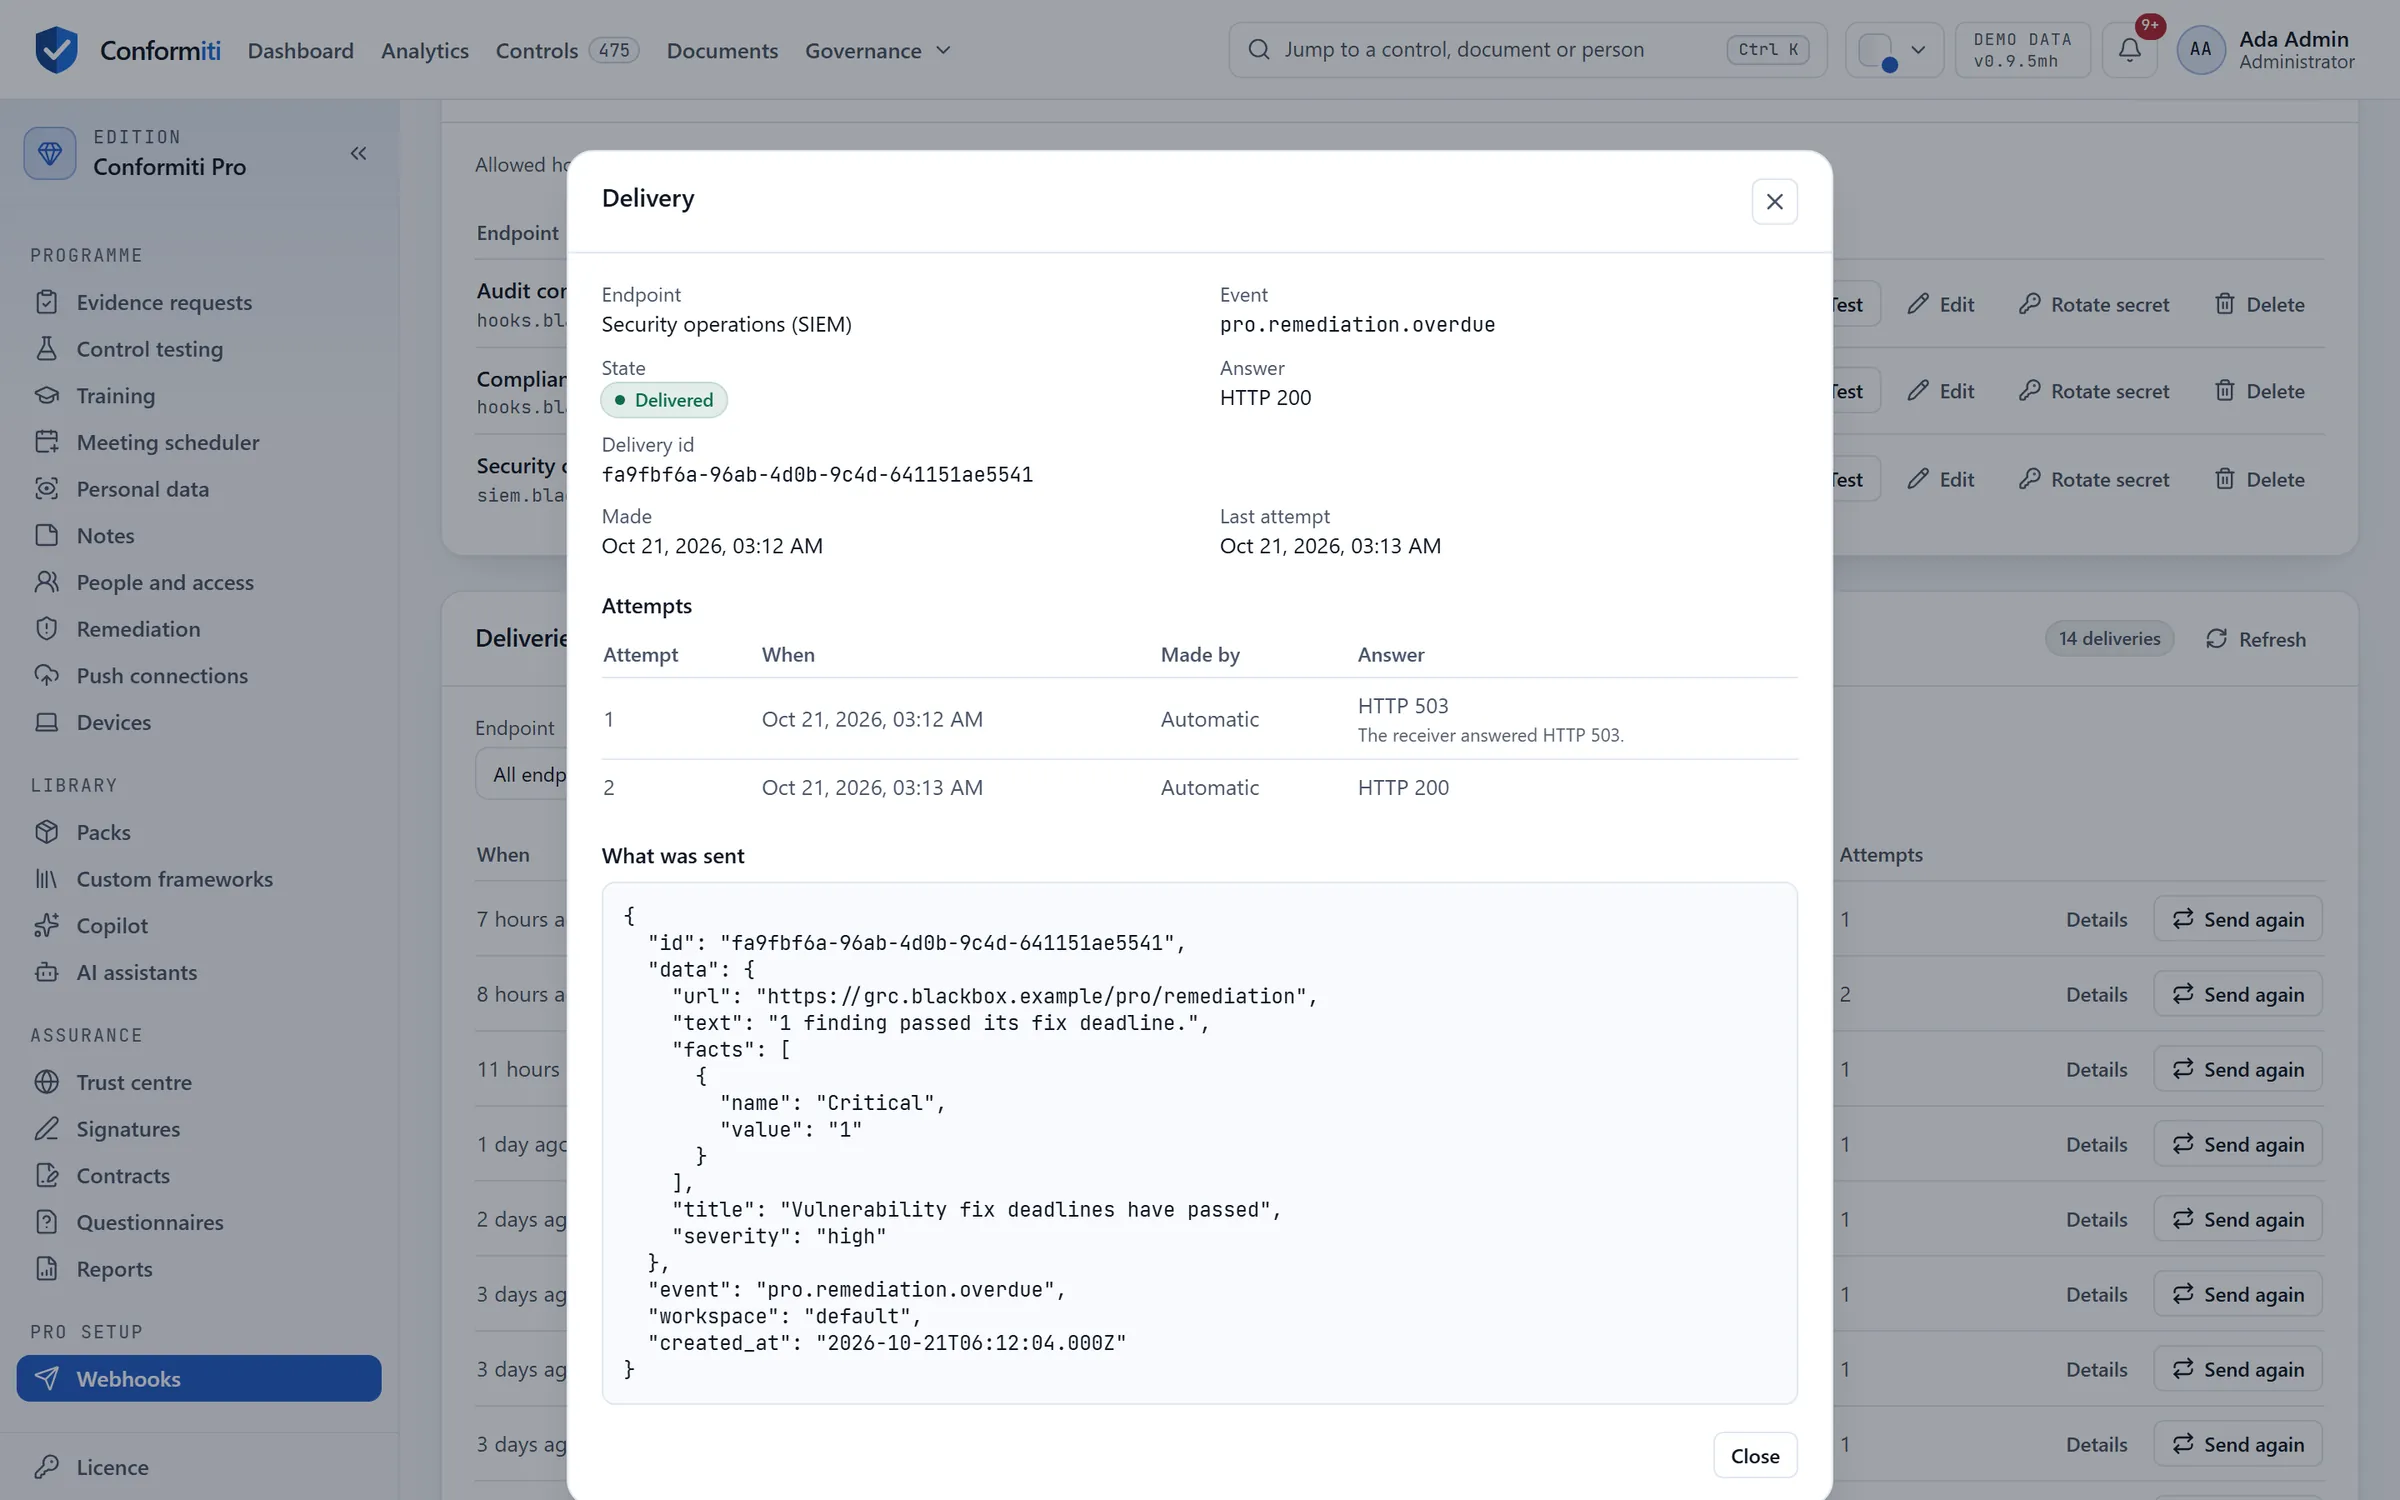Open People and access
Screen dimensions: 2400x1500
pos(199,582)
